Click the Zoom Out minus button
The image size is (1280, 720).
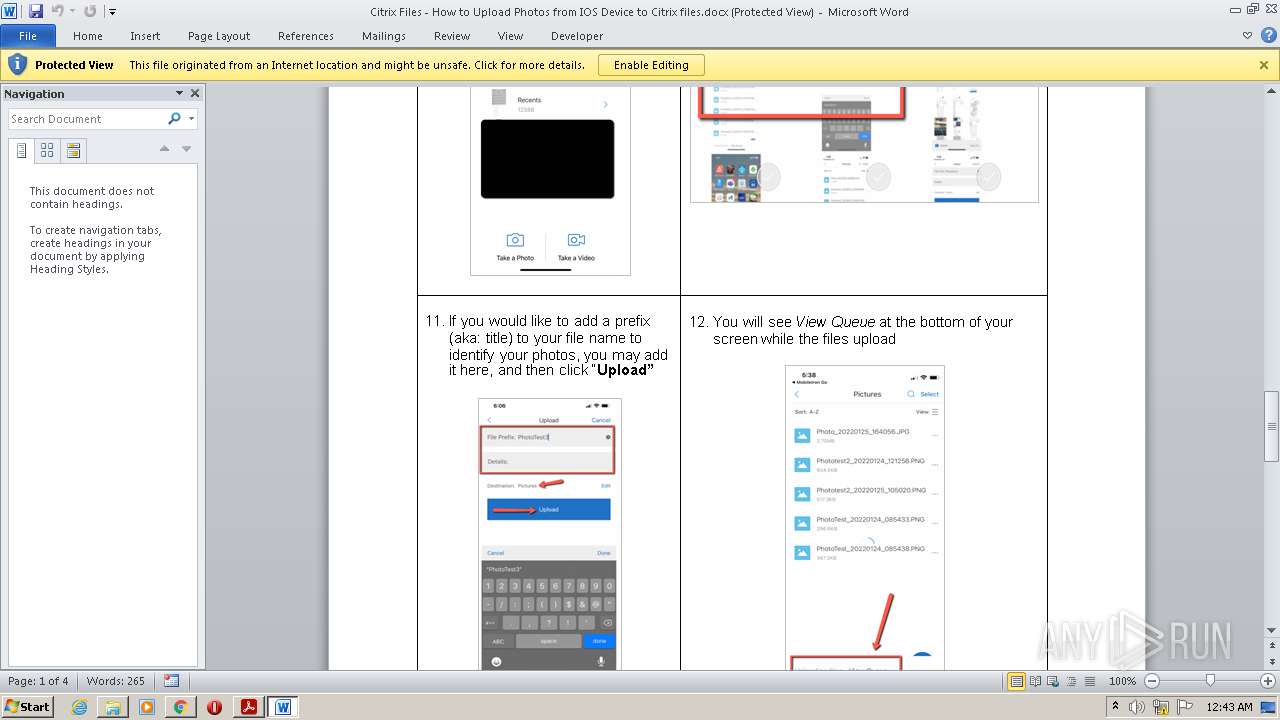tap(1151, 681)
